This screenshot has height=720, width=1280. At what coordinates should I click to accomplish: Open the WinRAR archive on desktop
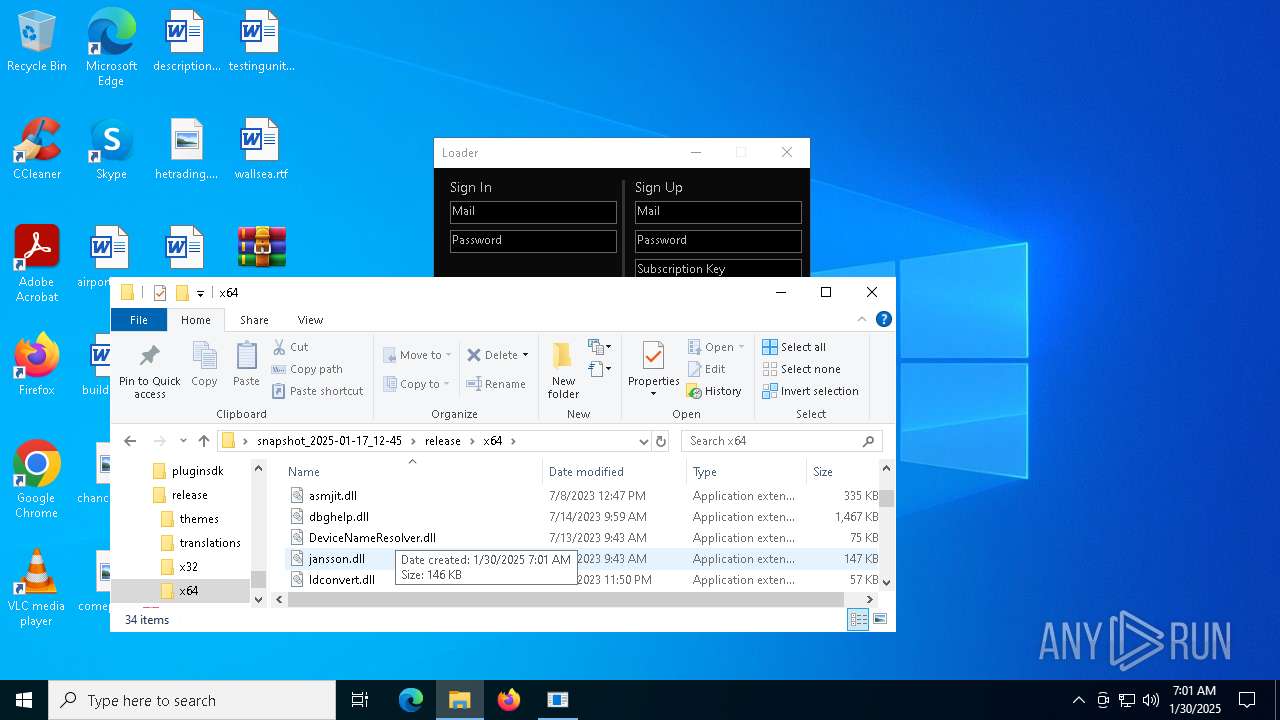pyautogui.click(x=262, y=248)
